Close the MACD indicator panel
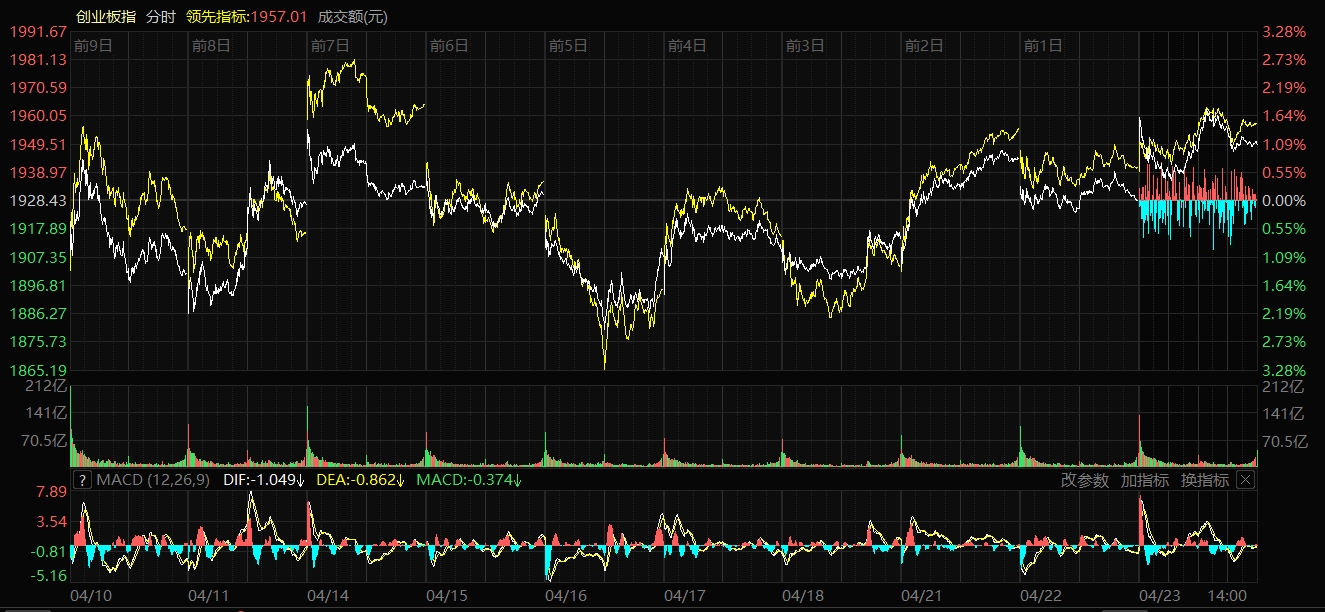The image size is (1325, 612). [x=1245, y=480]
